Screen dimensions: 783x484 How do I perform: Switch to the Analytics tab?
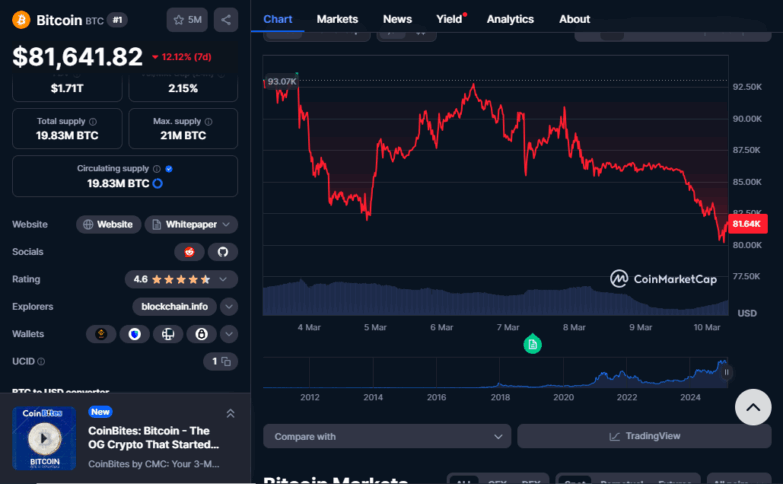(510, 19)
